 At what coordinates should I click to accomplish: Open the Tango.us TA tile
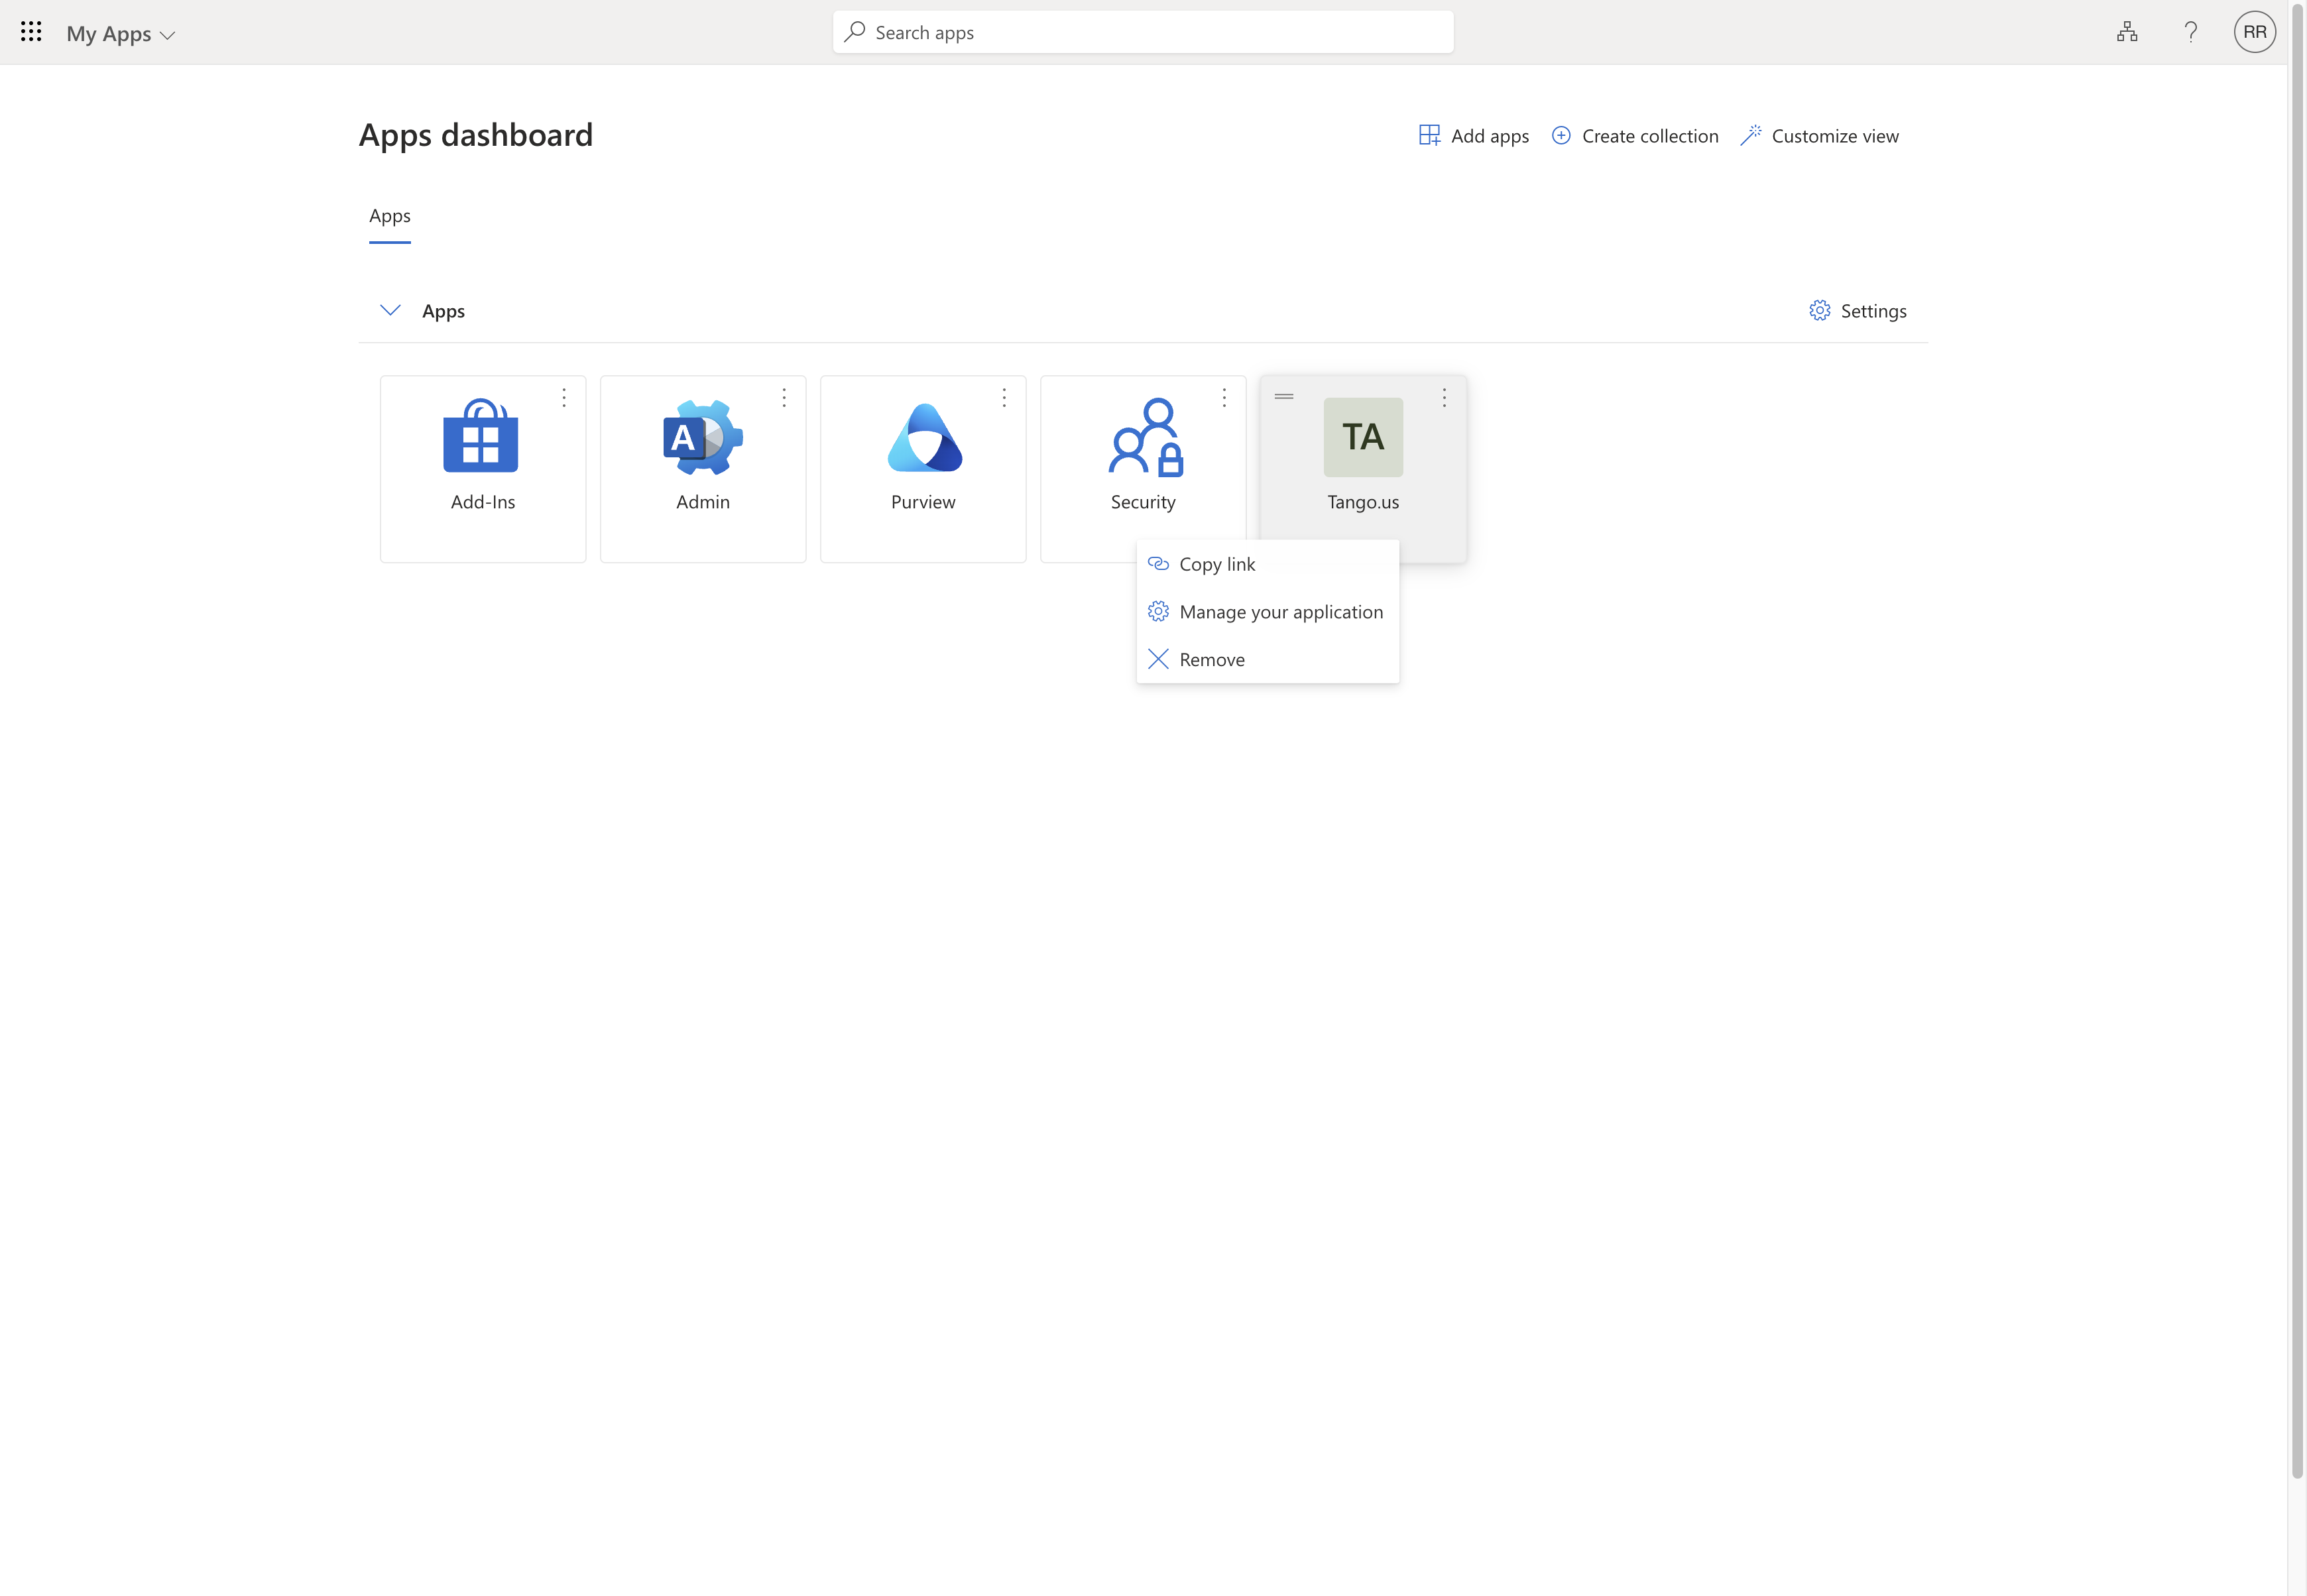coord(1363,437)
